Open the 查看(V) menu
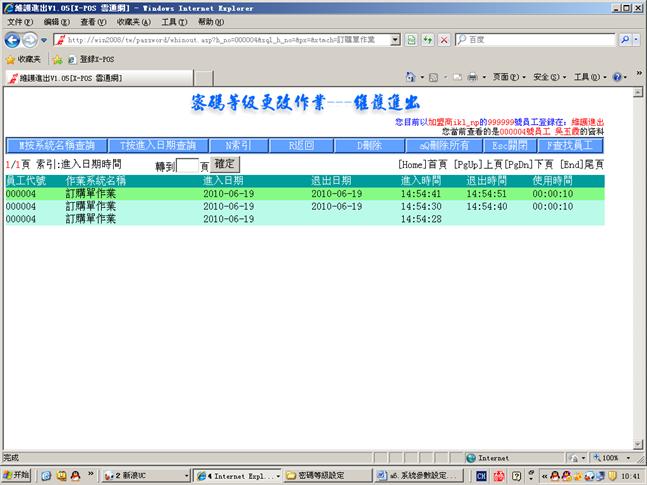 (93, 21)
